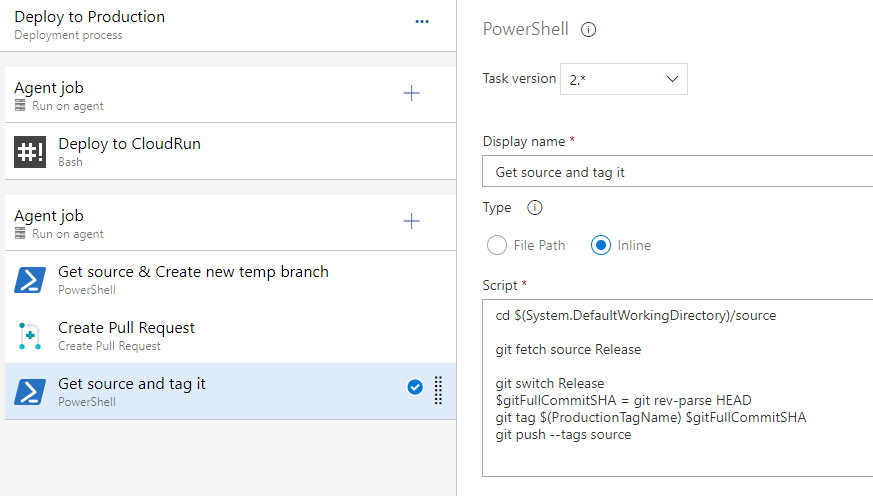
Task: Click the PowerShell icon of Get source and tag it
Action: point(30,392)
